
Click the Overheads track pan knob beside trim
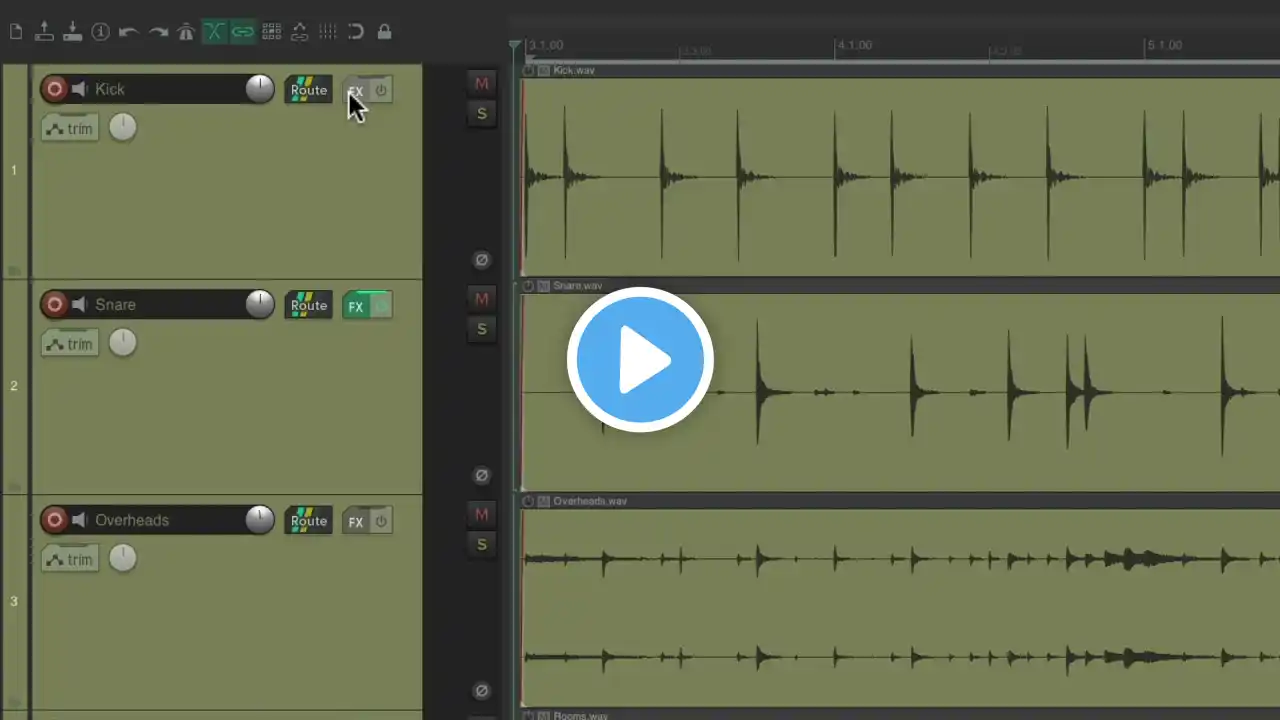(x=122, y=558)
